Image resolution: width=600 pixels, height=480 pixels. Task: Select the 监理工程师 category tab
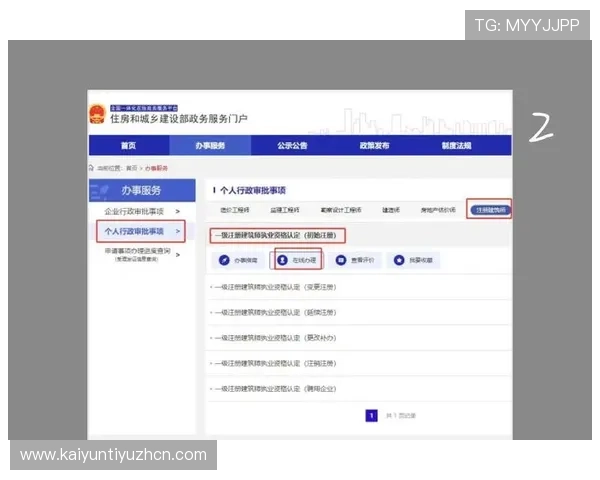point(285,210)
